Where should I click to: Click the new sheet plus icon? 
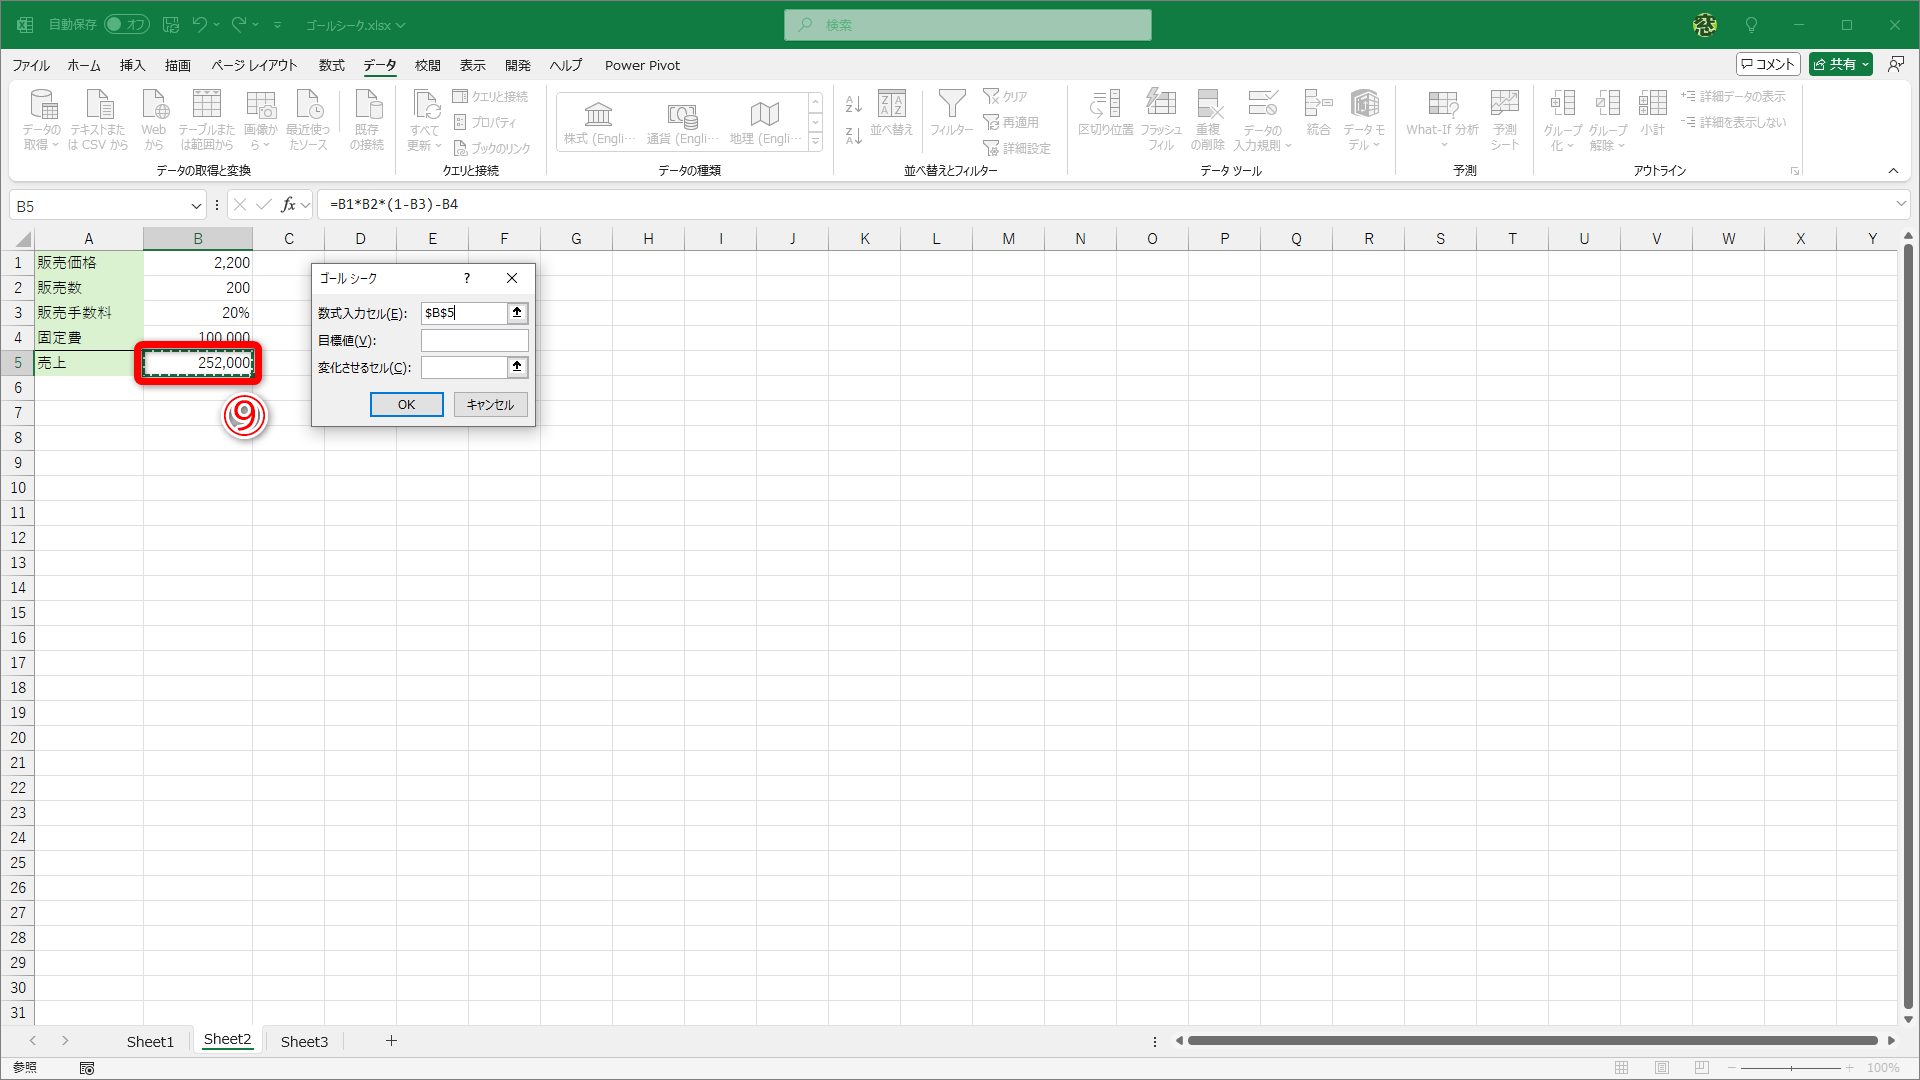click(x=391, y=1041)
